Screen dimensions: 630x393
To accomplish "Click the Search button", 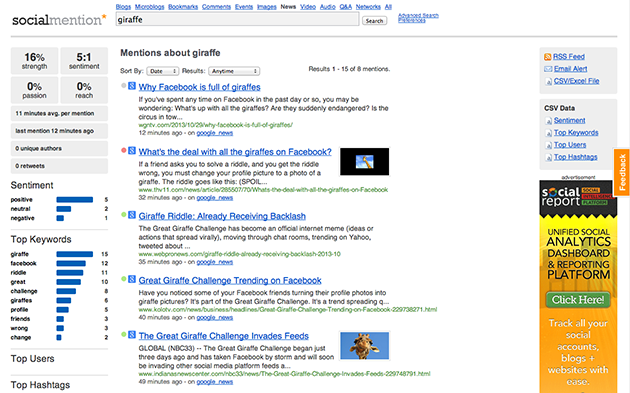I will pos(374,20).
